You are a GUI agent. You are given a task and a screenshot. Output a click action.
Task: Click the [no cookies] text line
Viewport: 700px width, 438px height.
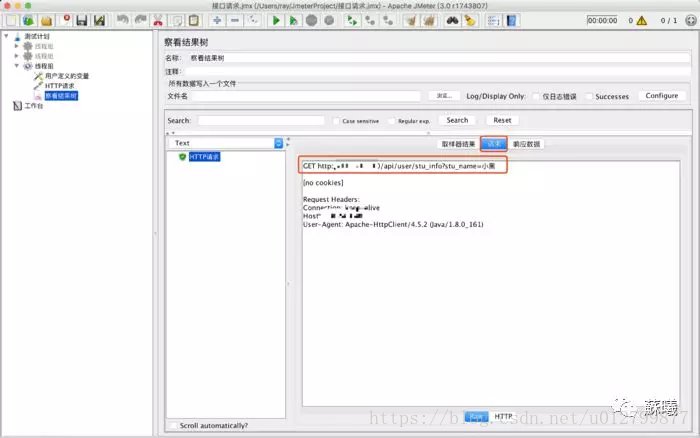point(323,183)
